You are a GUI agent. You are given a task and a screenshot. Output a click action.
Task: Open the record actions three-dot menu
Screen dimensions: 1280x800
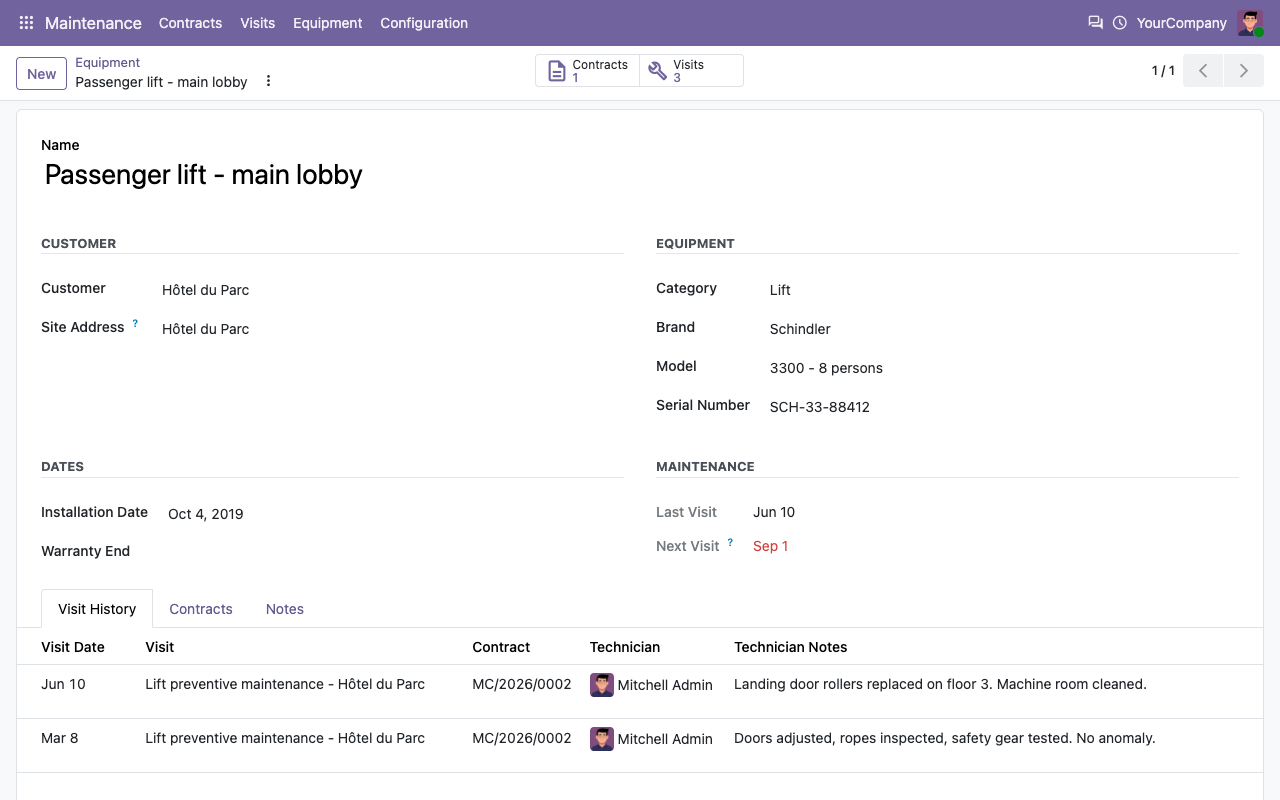[268, 81]
